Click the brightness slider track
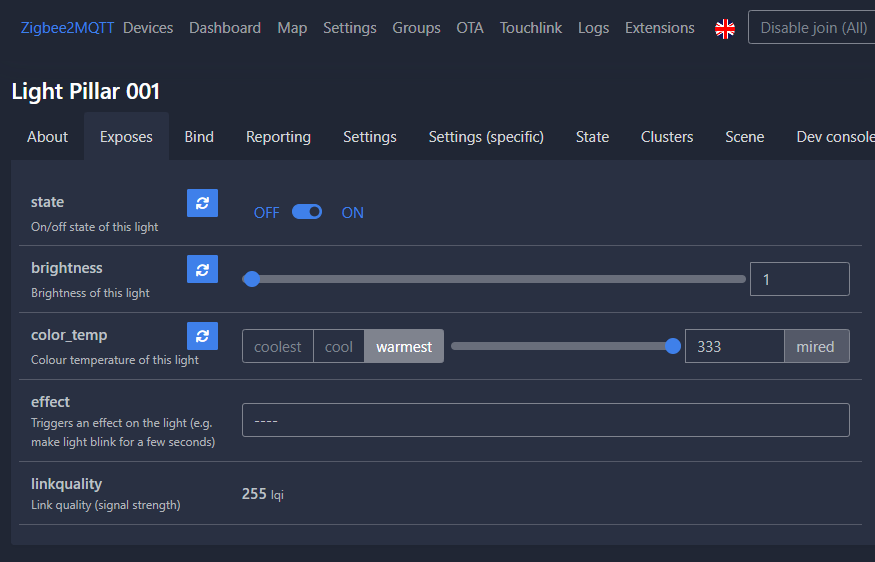This screenshot has height=562, width=875. 500,280
